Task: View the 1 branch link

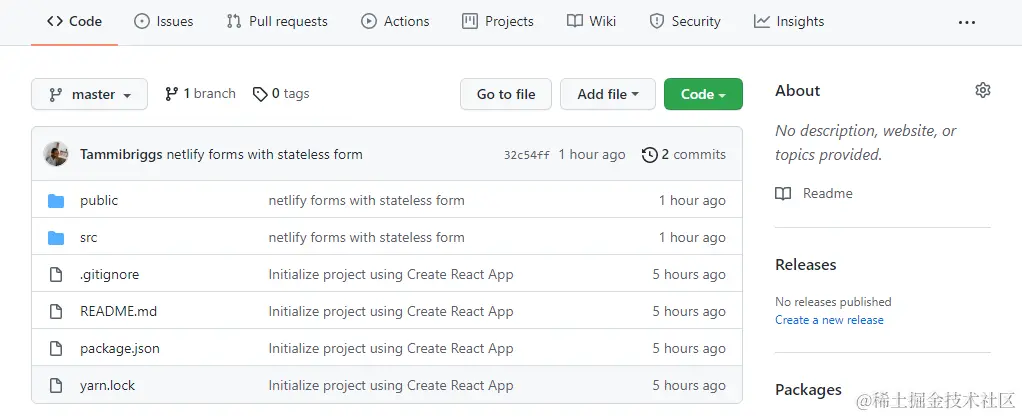Action: point(200,94)
